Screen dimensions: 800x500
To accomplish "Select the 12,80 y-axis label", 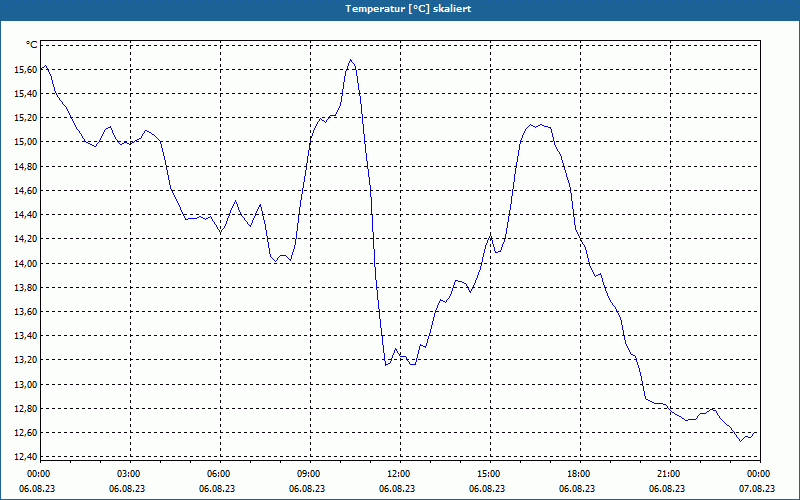I will tap(26, 409).
